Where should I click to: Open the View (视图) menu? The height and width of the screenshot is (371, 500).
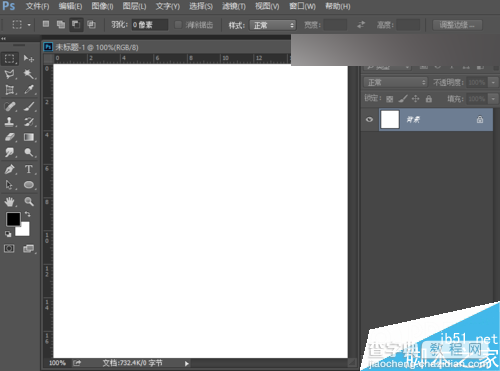pyautogui.click(x=267, y=6)
